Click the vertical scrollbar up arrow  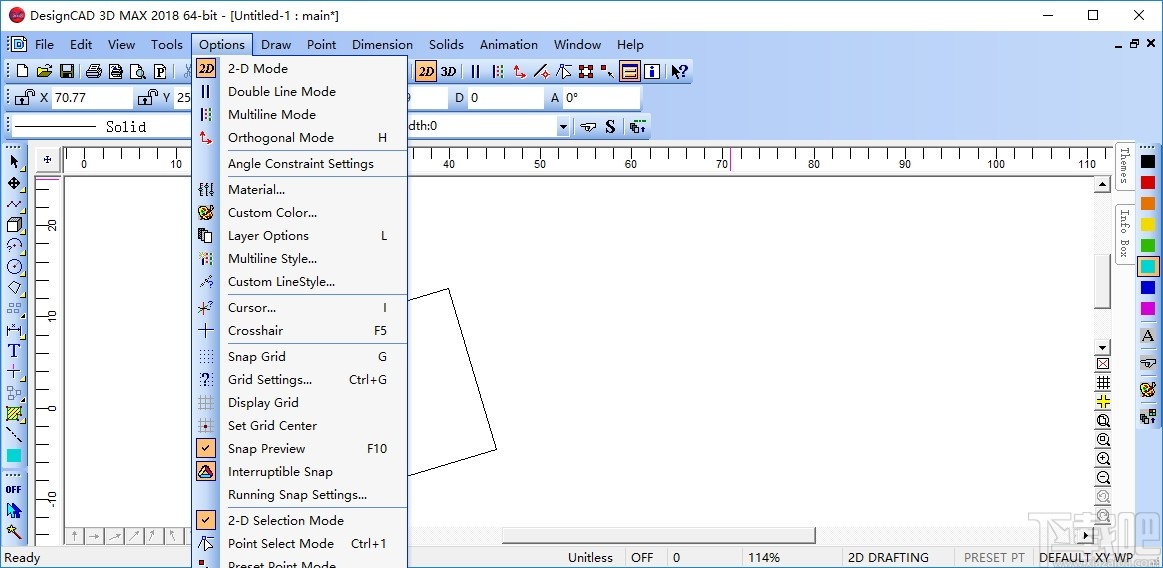[1103, 185]
